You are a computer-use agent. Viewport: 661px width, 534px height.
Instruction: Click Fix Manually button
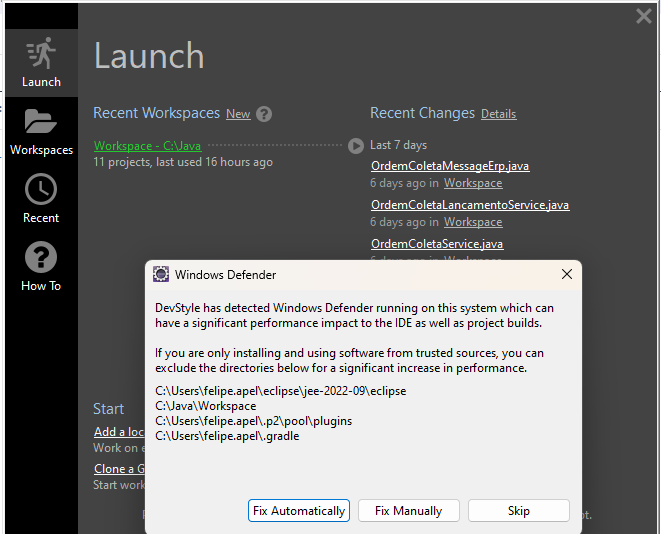(x=409, y=511)
